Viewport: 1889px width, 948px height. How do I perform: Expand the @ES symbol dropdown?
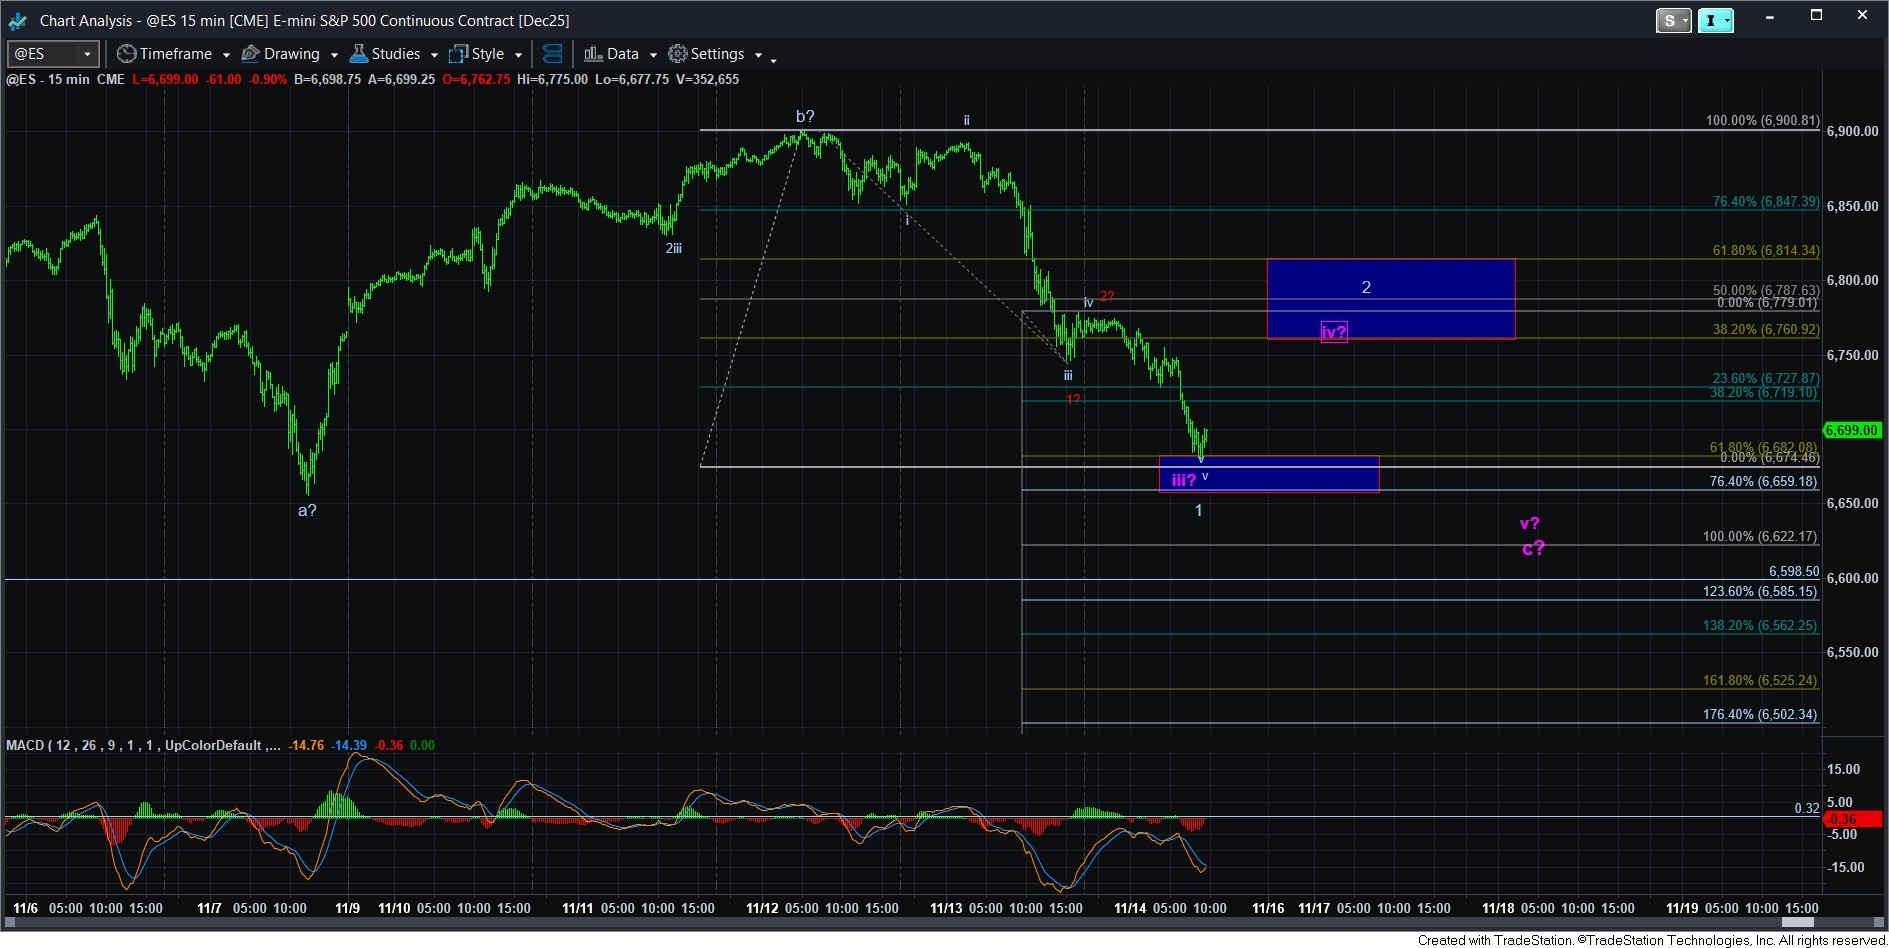point(87,54)
